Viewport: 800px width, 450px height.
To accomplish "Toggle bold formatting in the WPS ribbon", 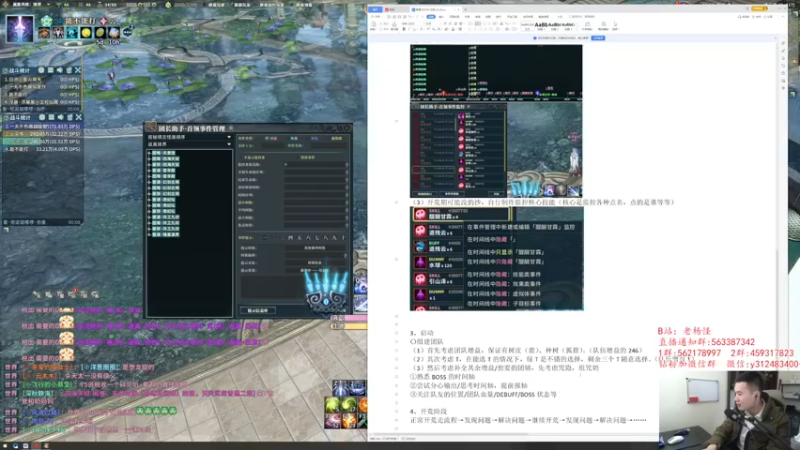I will click(x=404, y=29).
